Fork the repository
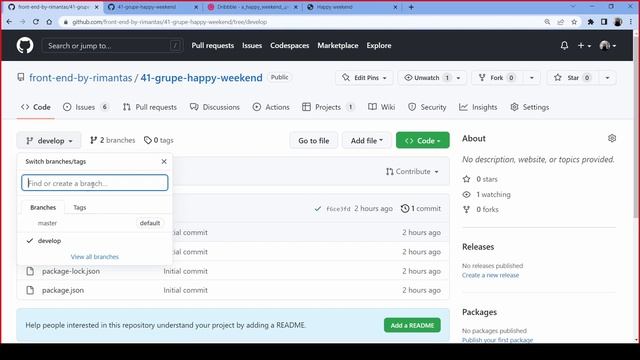 pyautogui.click(x=497, y=78)
